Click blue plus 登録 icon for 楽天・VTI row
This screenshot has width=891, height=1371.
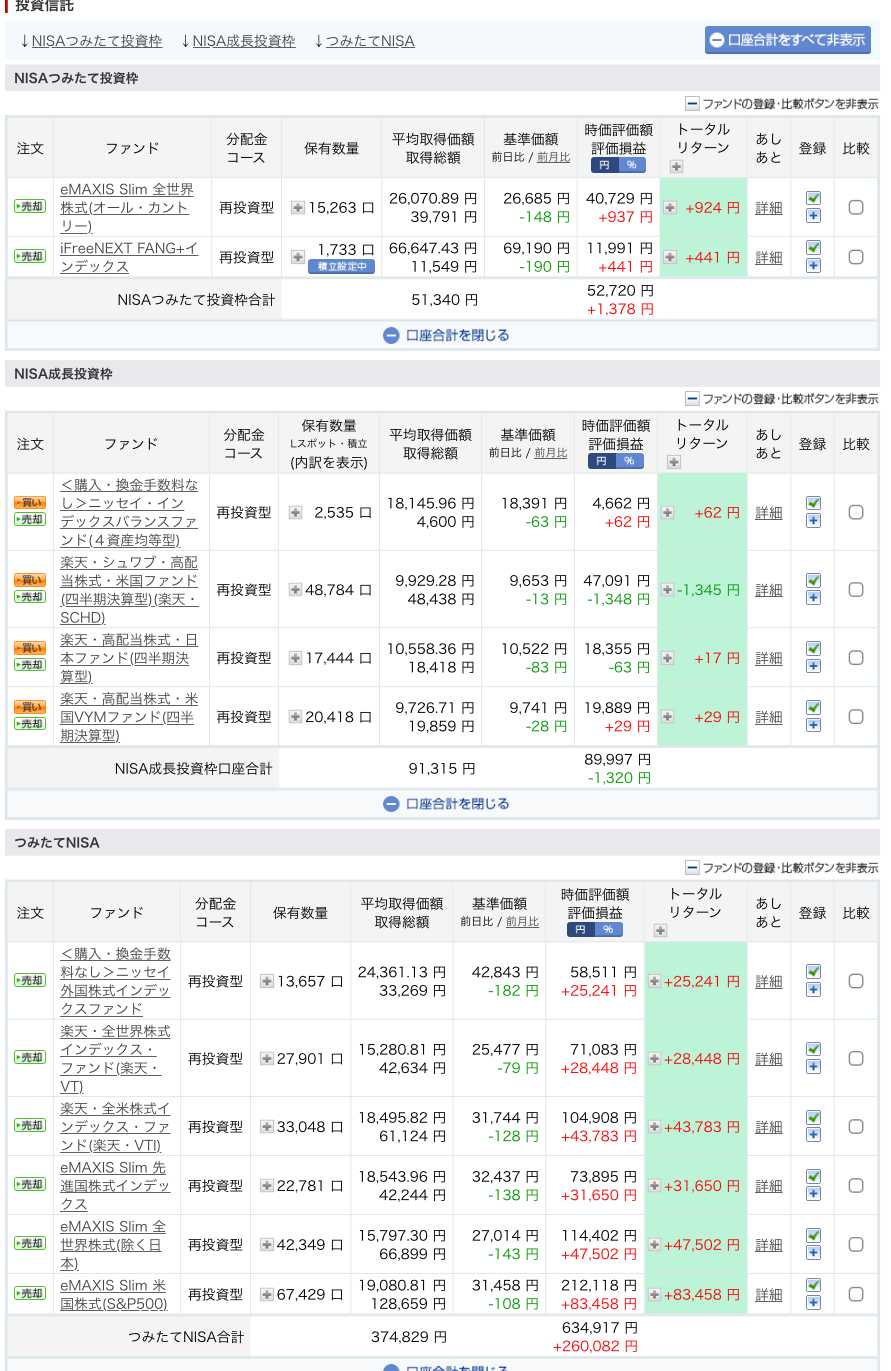point(813,1135)
